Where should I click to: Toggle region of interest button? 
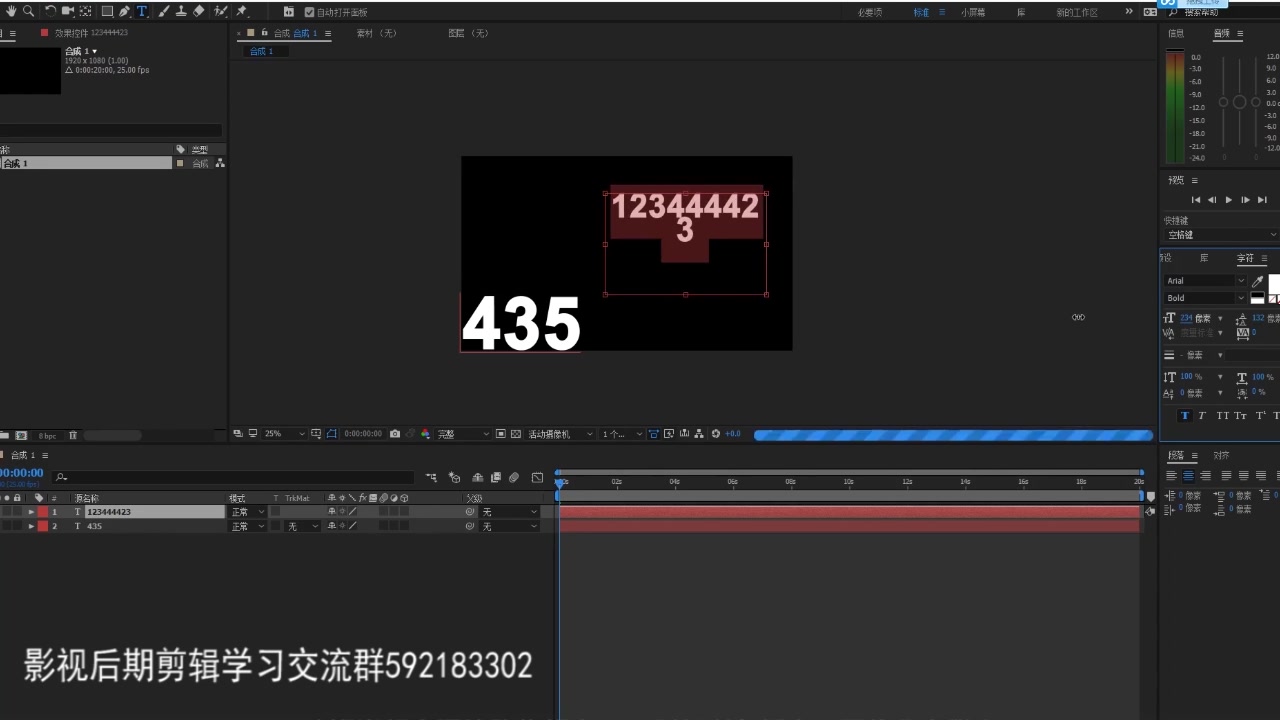pos(500,434)
